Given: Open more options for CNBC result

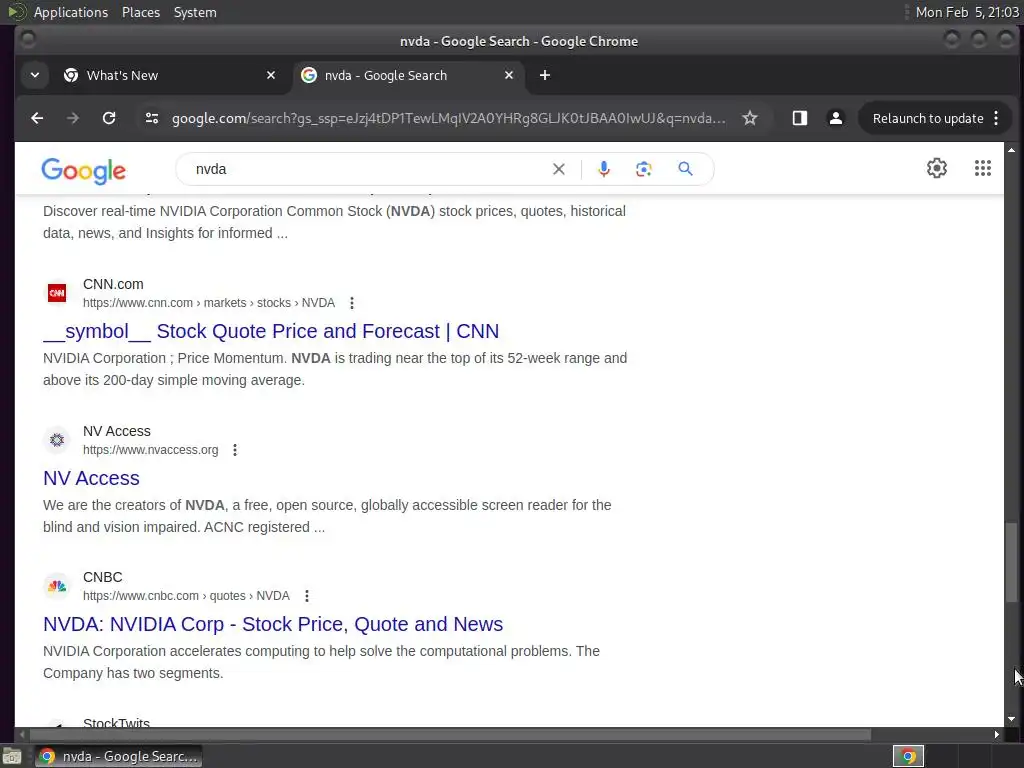Looking at the screenshot, I should 307,596.
